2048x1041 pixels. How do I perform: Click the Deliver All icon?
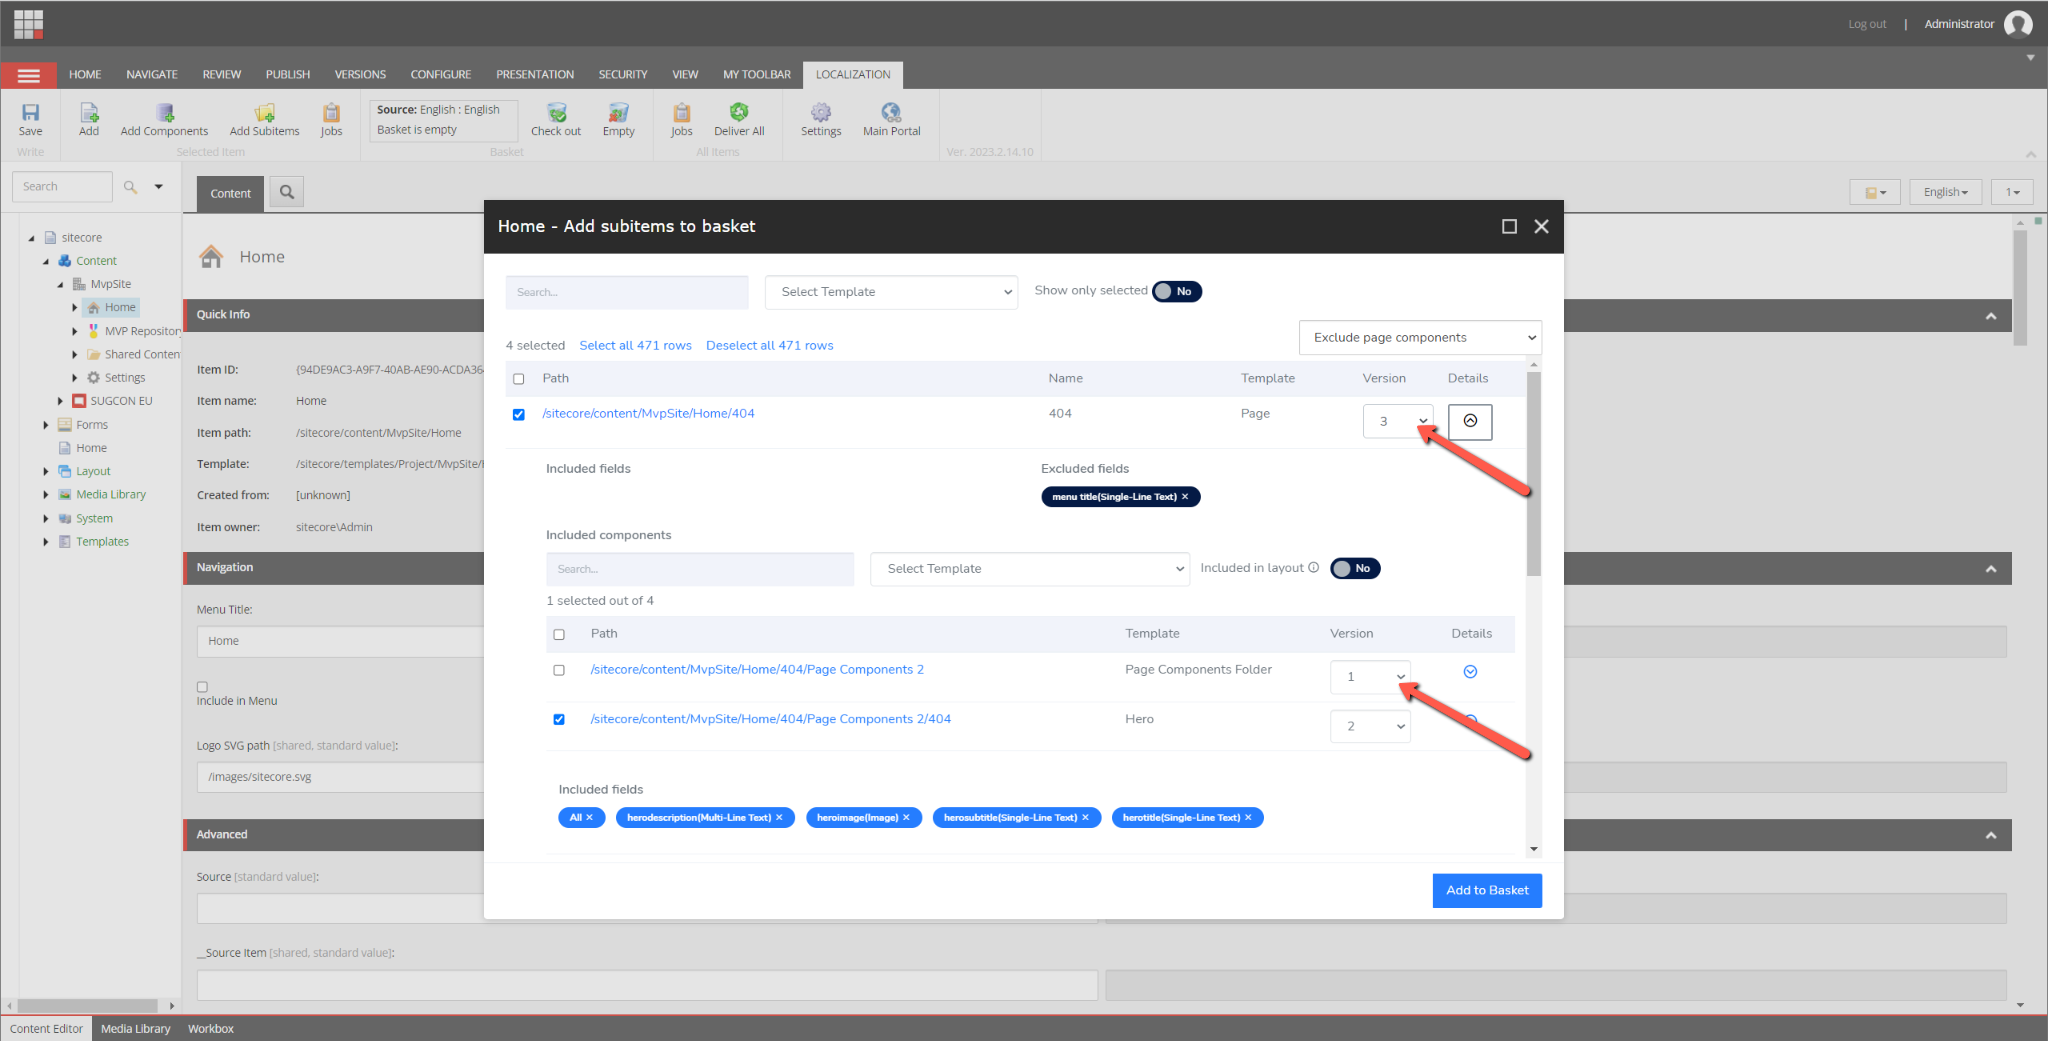point(739,119)
